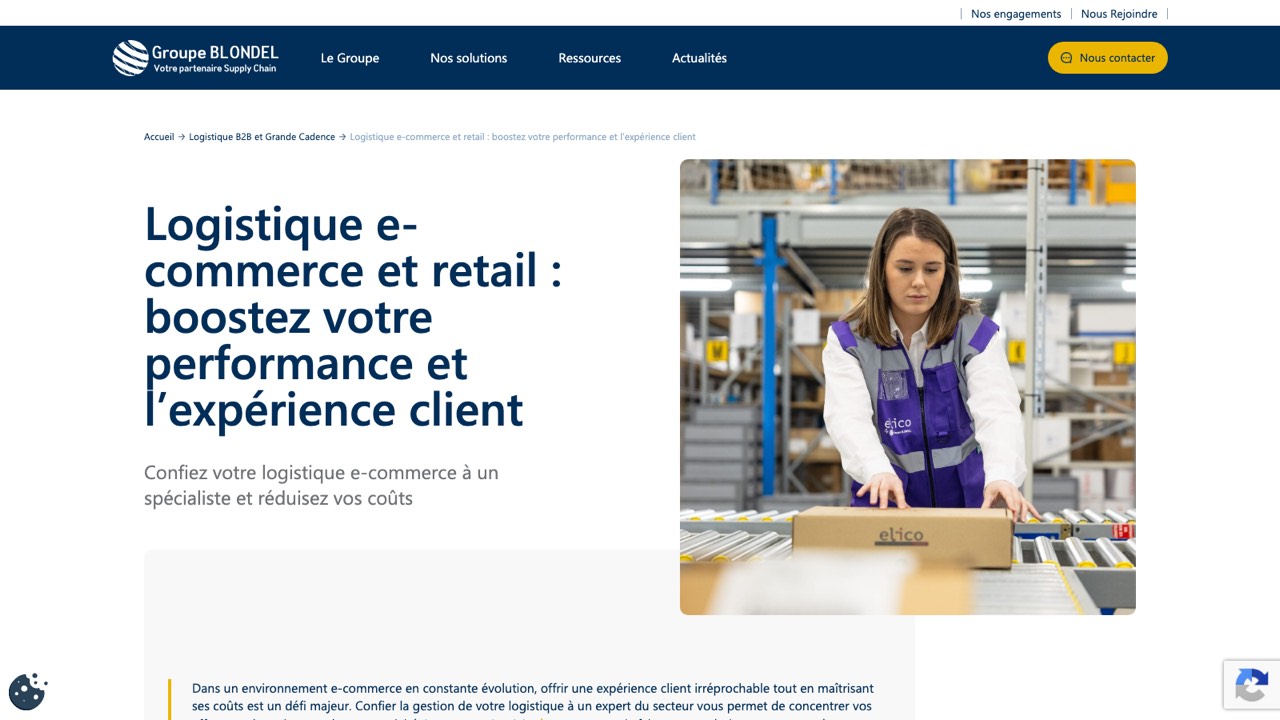Click the subtitle Confiez votre logistique e-commerce
The width and height of the screenshot is (1280, 720).
coord(321,485)
